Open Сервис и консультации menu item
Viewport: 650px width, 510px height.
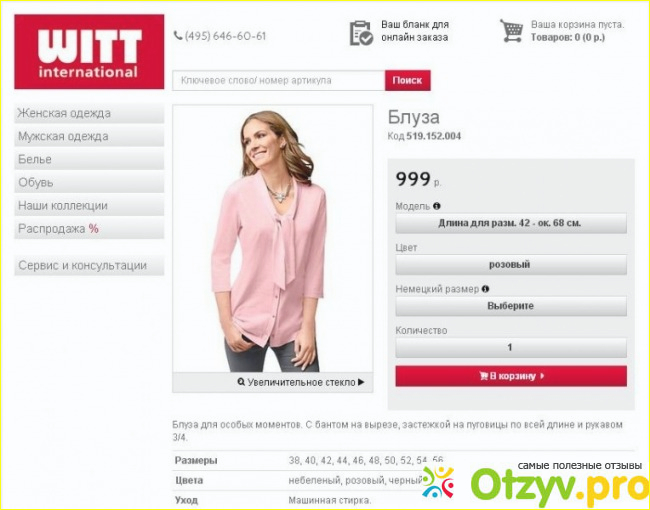pos(89,265)
